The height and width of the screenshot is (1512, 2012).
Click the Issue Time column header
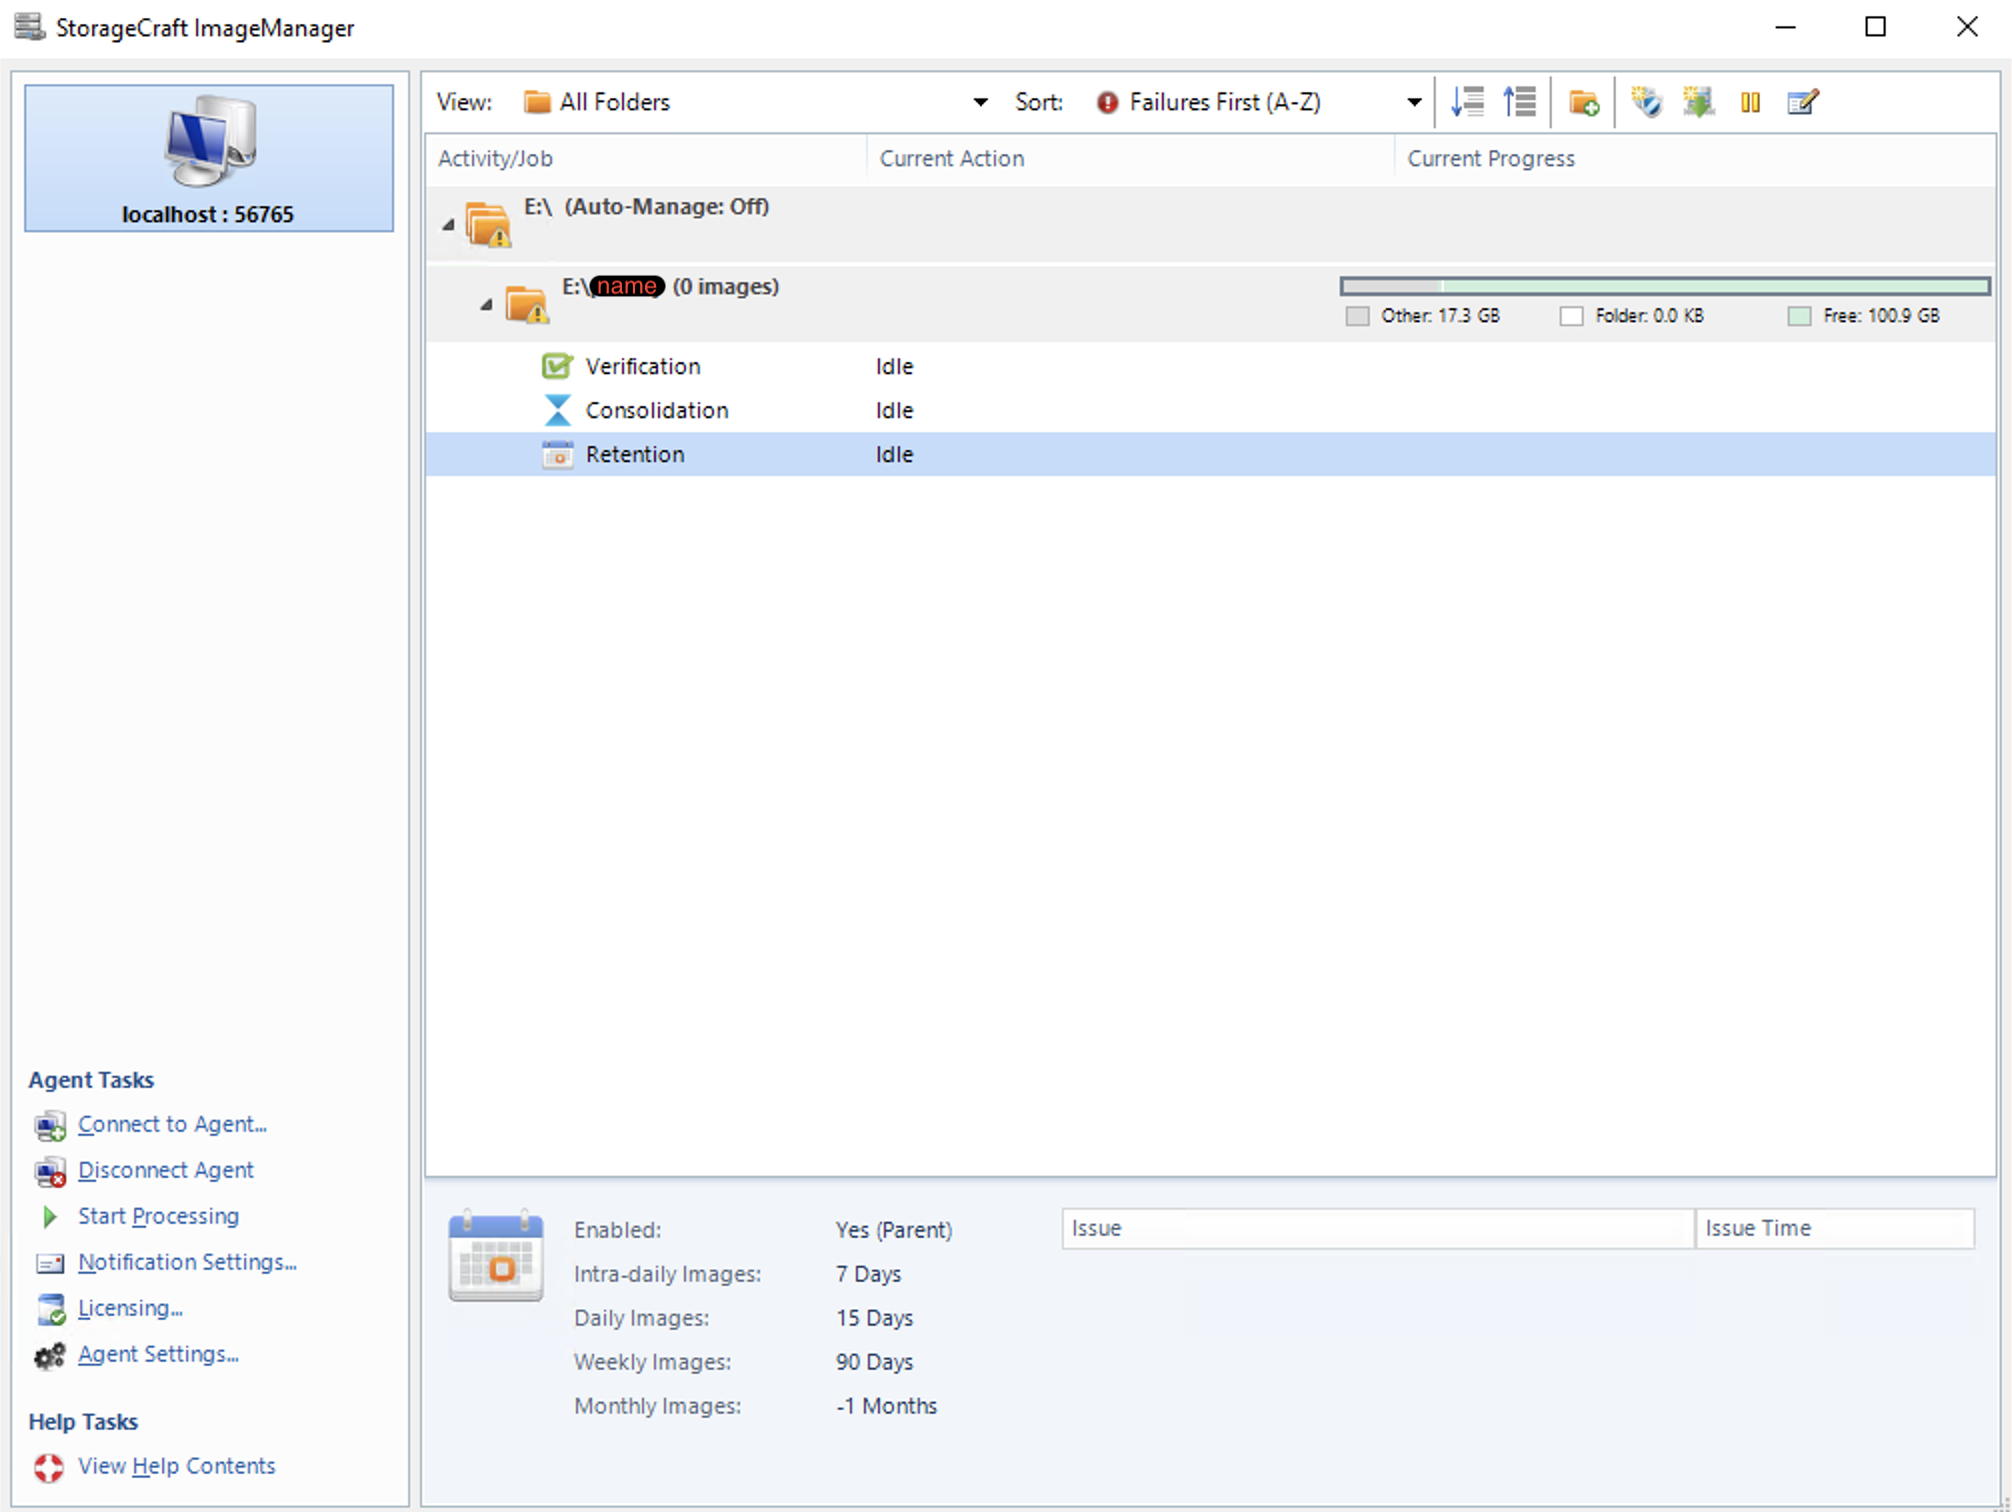point(1835,1228)
